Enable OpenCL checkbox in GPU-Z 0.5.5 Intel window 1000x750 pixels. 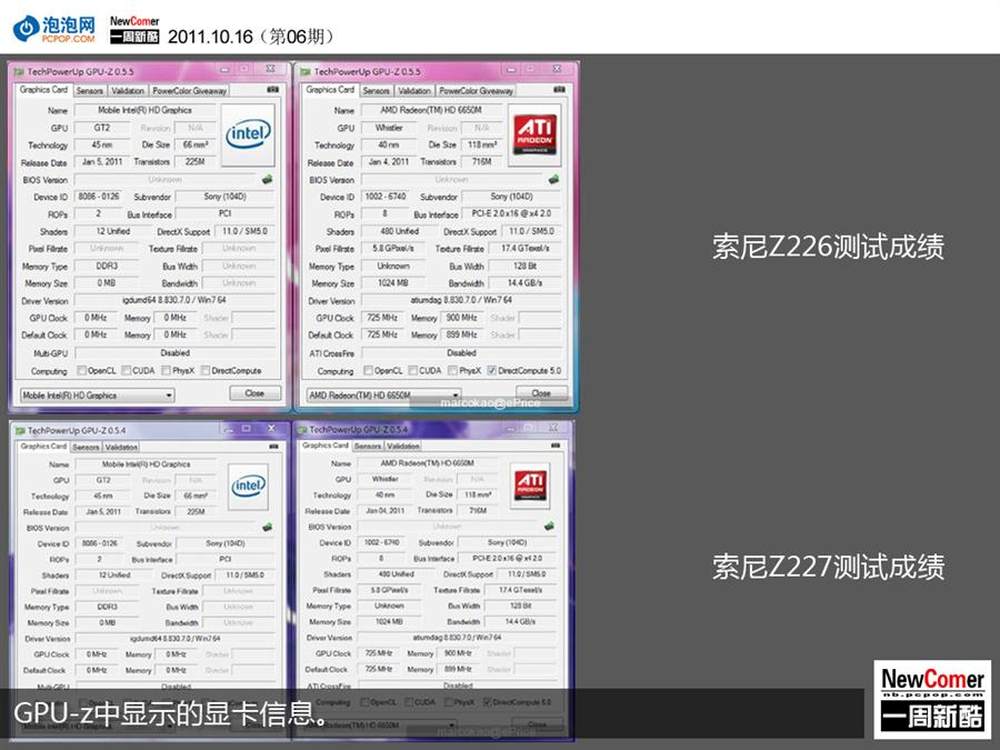click(82, 371)
